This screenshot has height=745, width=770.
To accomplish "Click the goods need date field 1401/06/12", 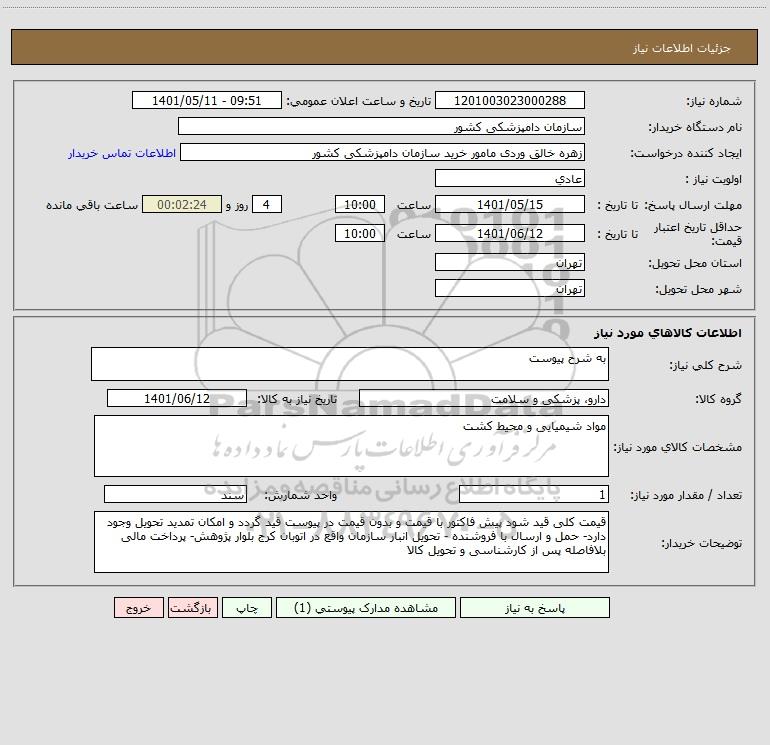I will 177,398.
